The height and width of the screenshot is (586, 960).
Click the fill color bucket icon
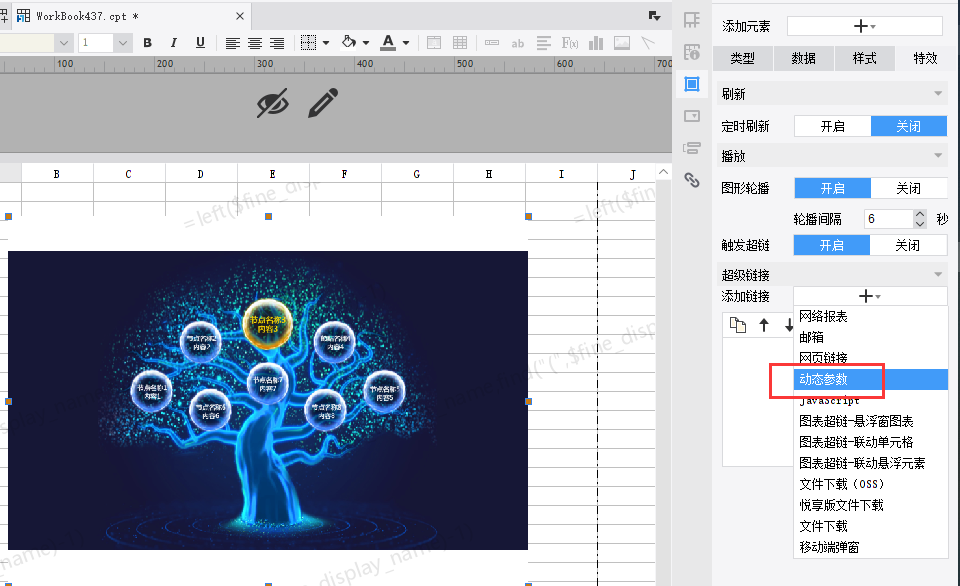pos(348,42)
